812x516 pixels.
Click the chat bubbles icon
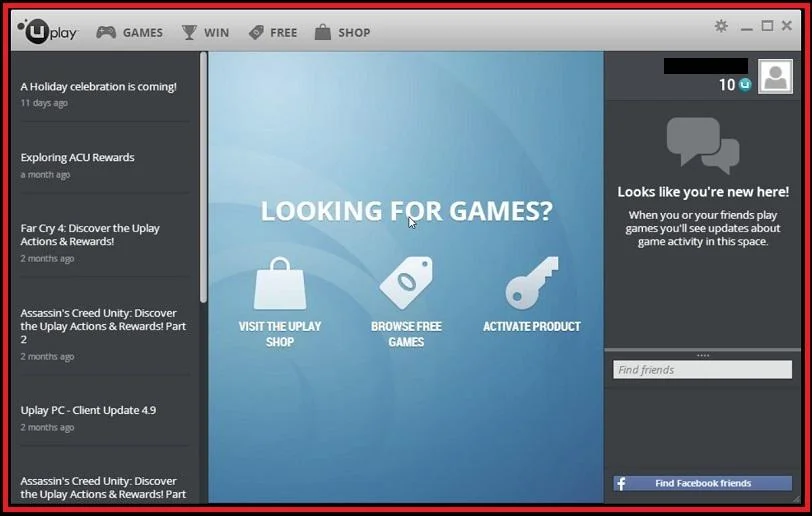click(702, 145)
